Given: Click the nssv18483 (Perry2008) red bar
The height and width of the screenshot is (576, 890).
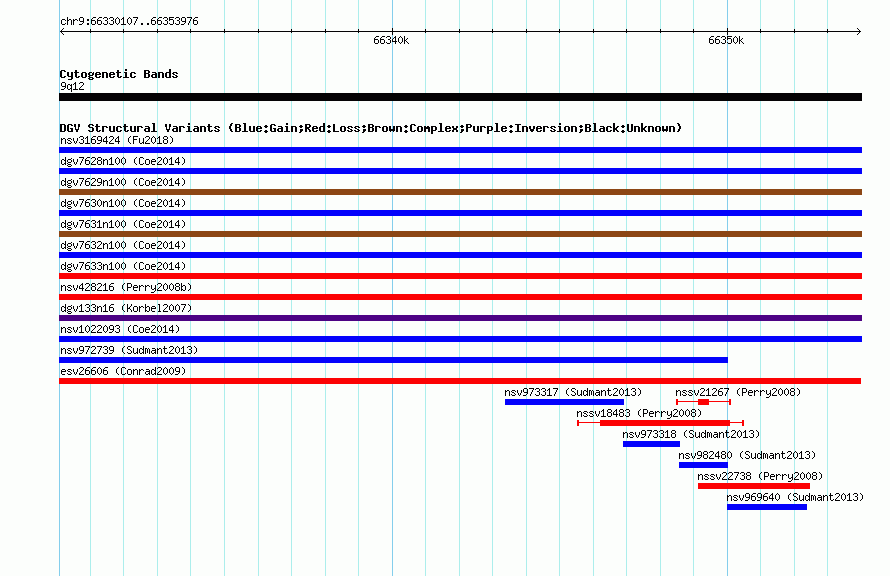Looking at the screenshot, I should coord(660,423).
